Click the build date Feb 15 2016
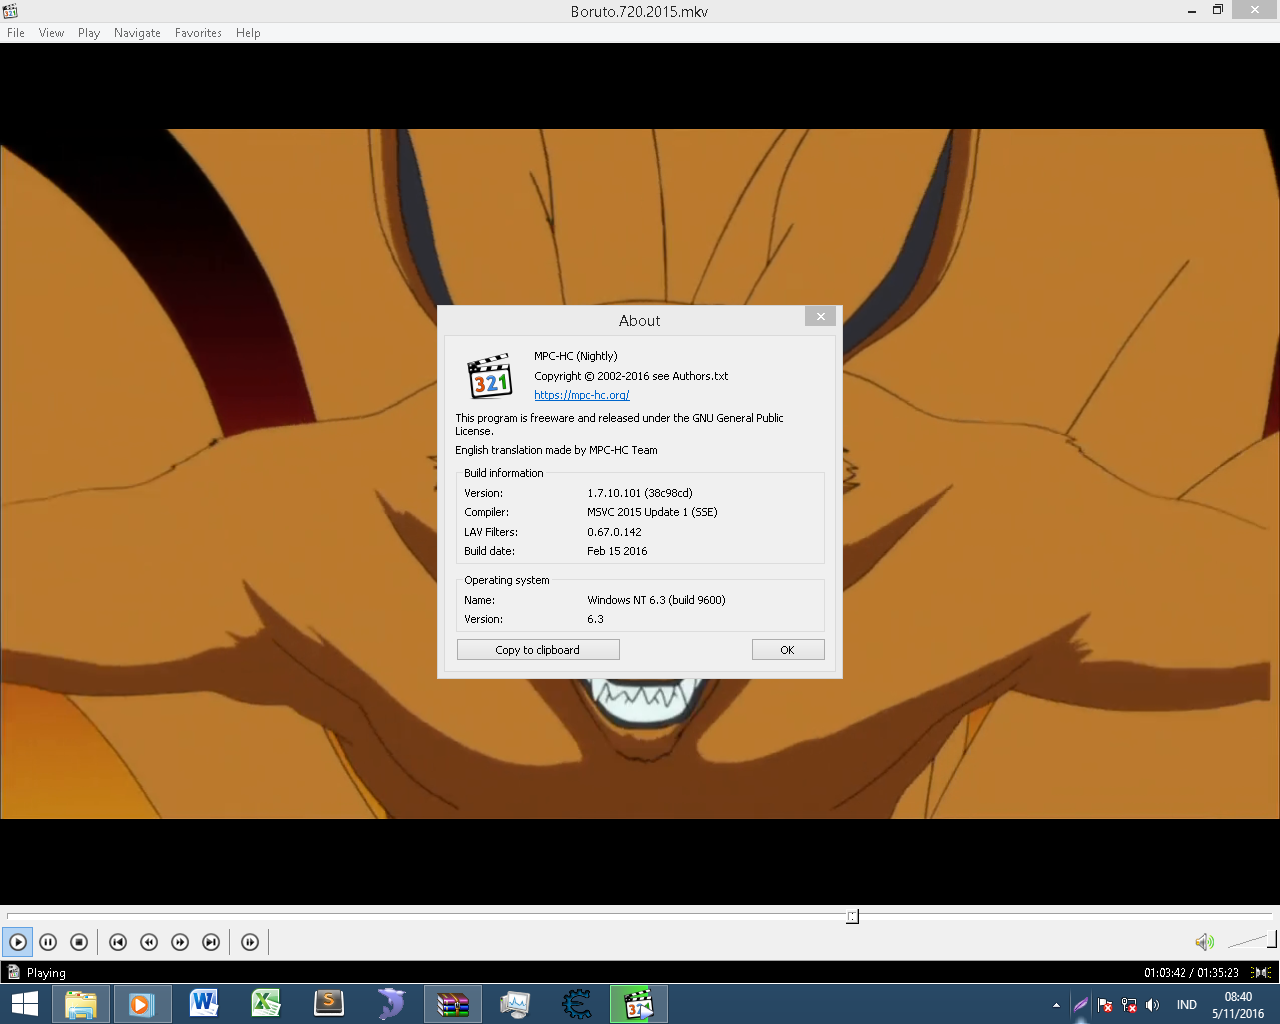This screenshot has width=1280, height=1024. point(617,551)
